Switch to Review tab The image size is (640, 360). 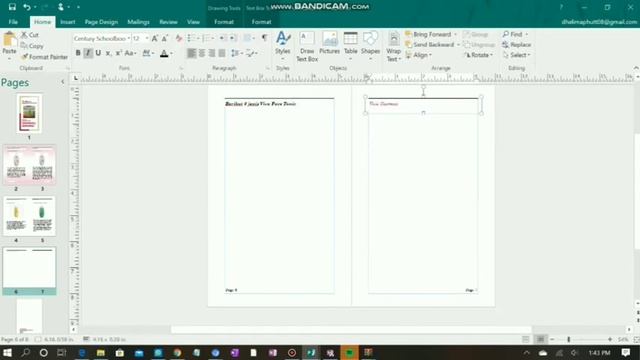click(x=169, y=22)
